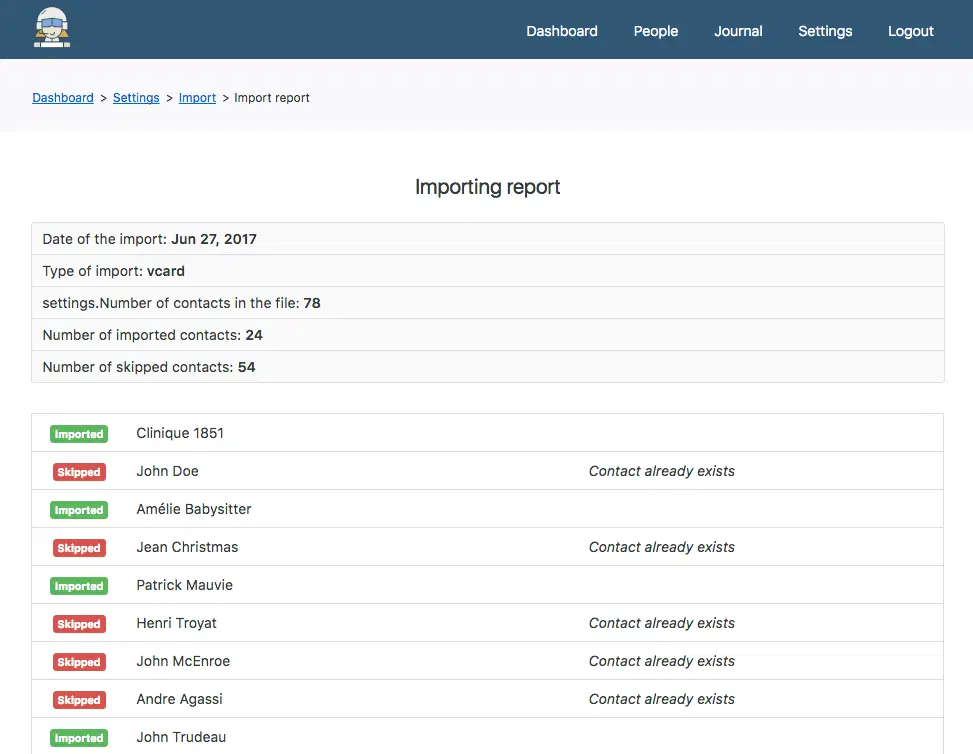Click the 'Importing report' heading

[487, 187]
